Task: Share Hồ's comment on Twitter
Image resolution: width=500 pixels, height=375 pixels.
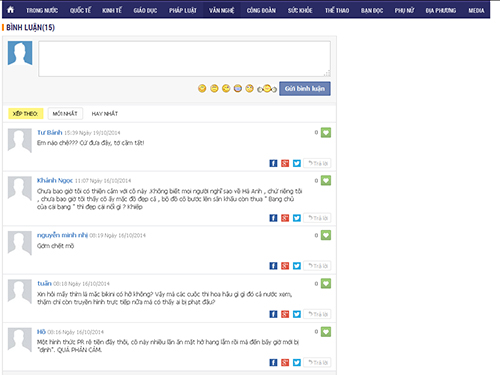Action: (x=297, y=362)
